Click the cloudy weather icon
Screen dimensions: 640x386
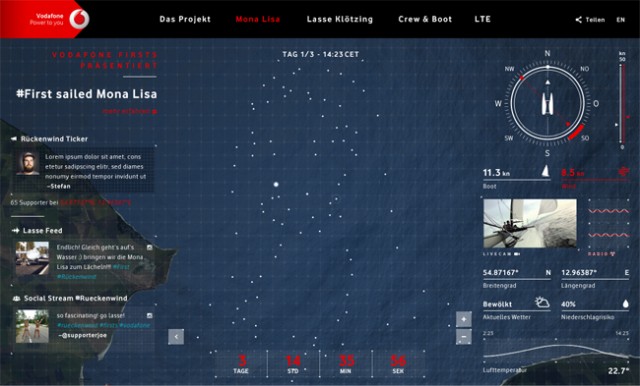[x=542, y=303]
